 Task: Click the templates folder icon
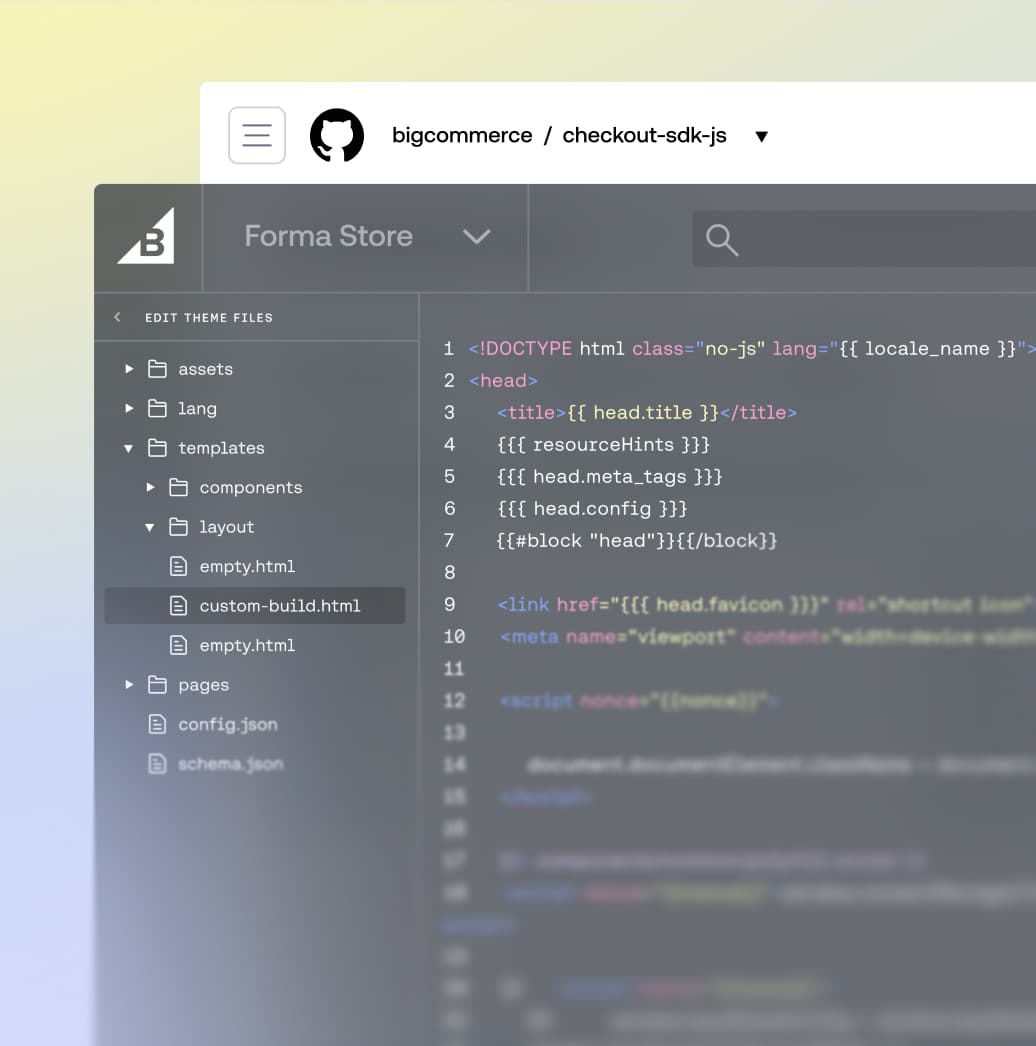[x=157, y=448]
